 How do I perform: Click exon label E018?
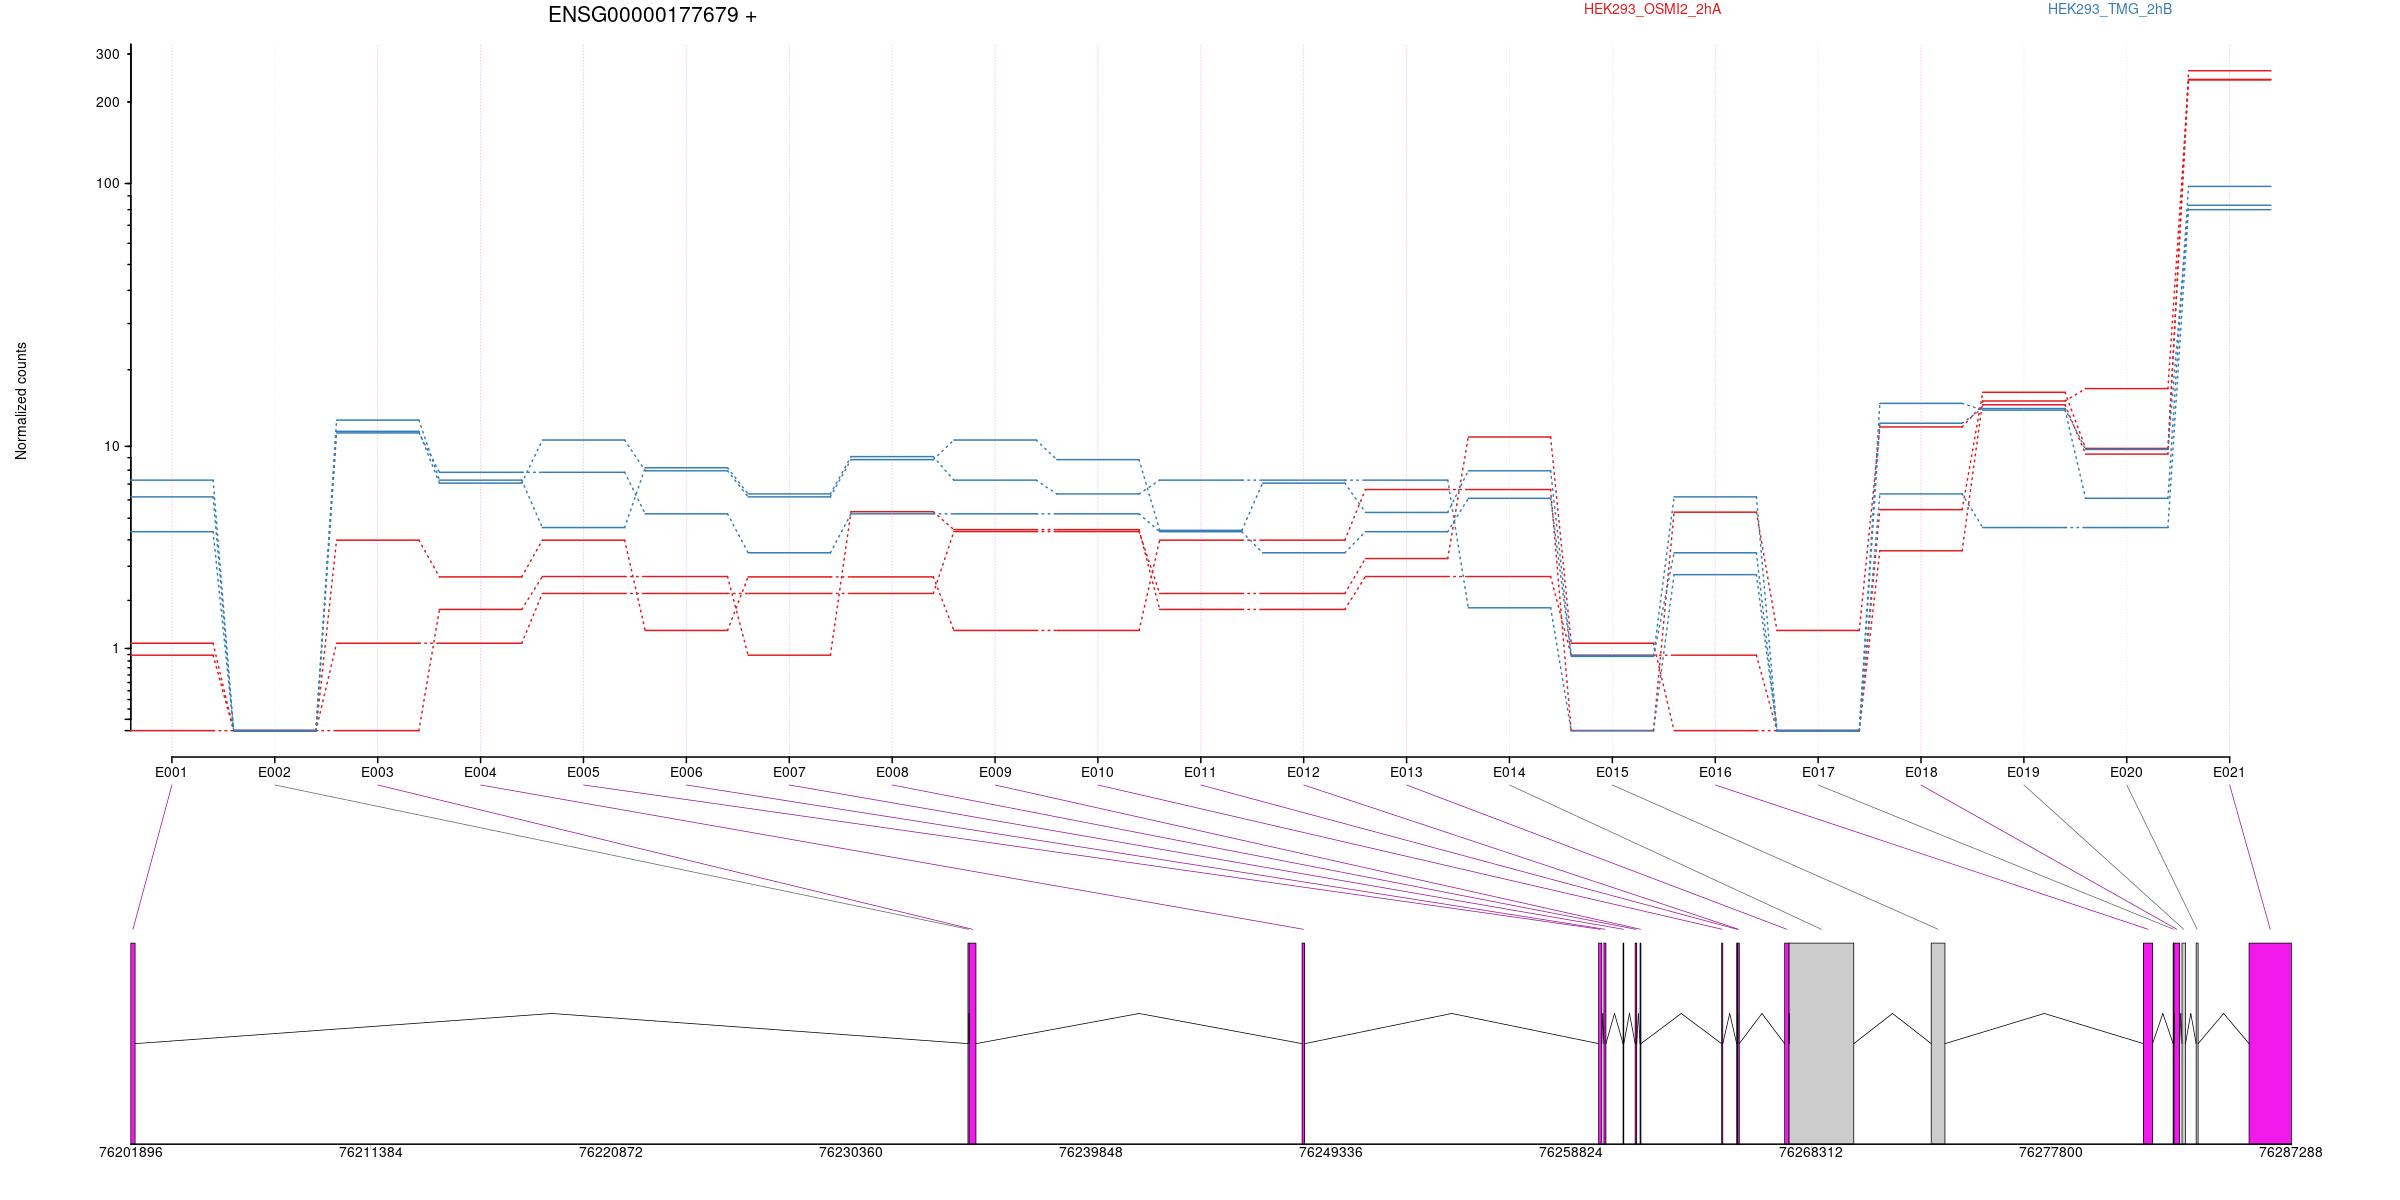1921,772
